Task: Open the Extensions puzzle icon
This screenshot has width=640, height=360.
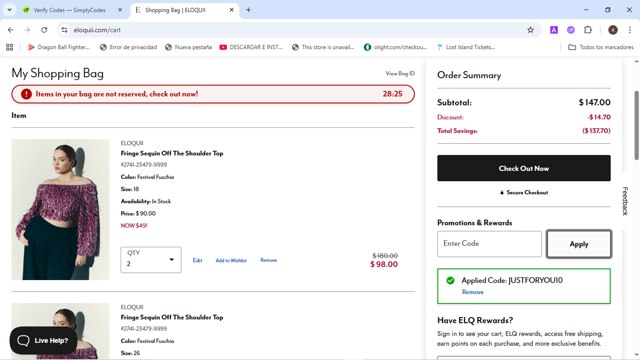Action: 588,30
